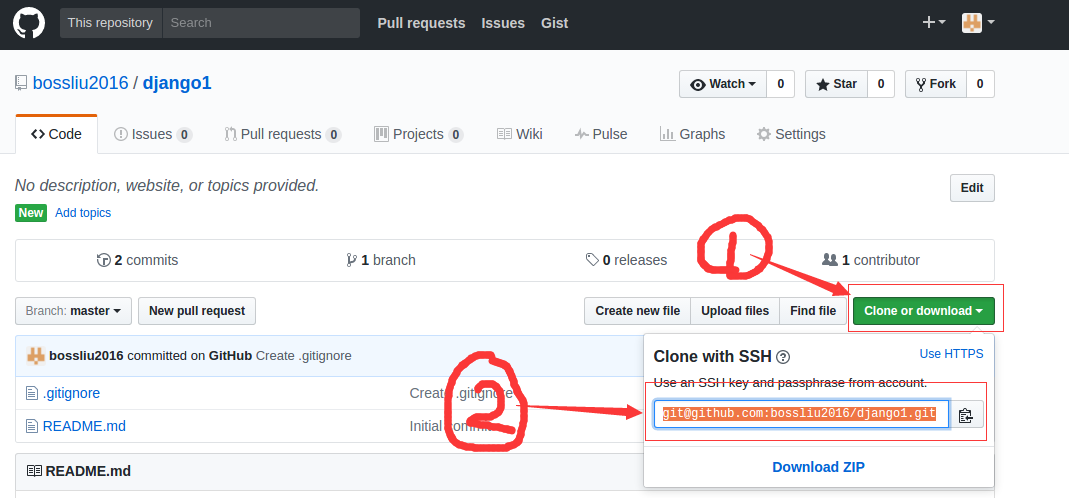Star the django1 repository
The image size is (1069, 498).
tap(836, 84)
